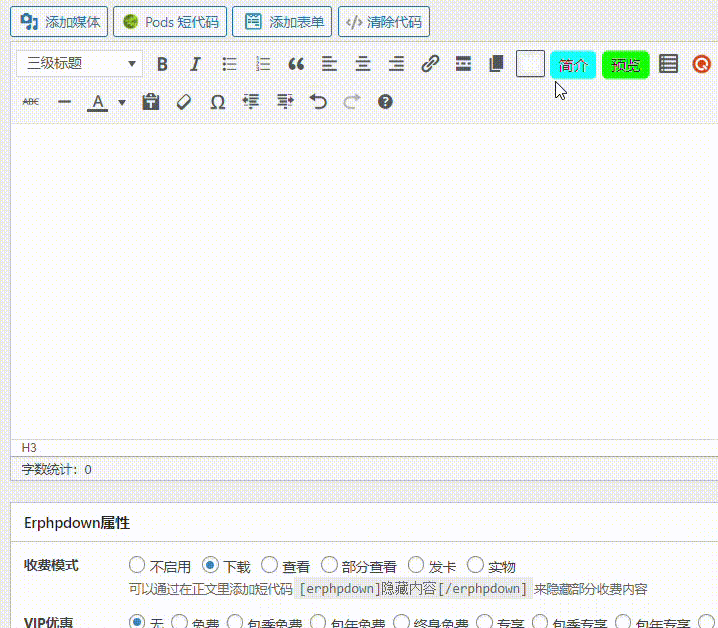Click the 收费模式 label

51,565
